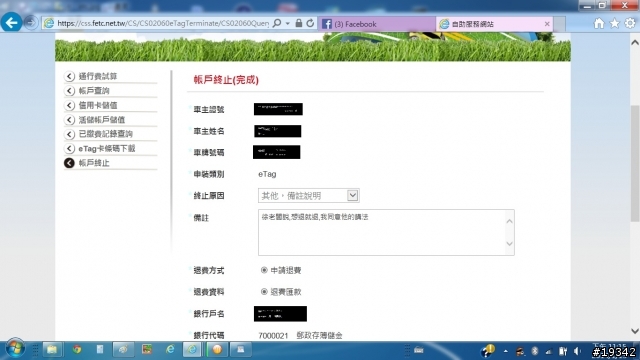The height and width of the screenshot is (360, 640).
Task: Click the eTag value in 申裝類別 row
Action: [x=267, y=174]
